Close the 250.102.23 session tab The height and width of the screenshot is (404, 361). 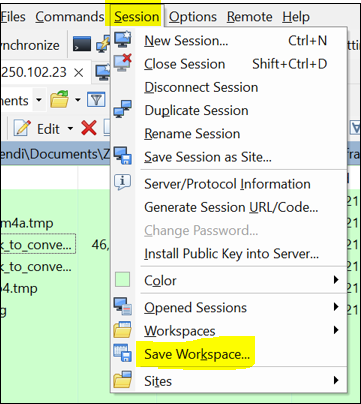coord(79,72)
